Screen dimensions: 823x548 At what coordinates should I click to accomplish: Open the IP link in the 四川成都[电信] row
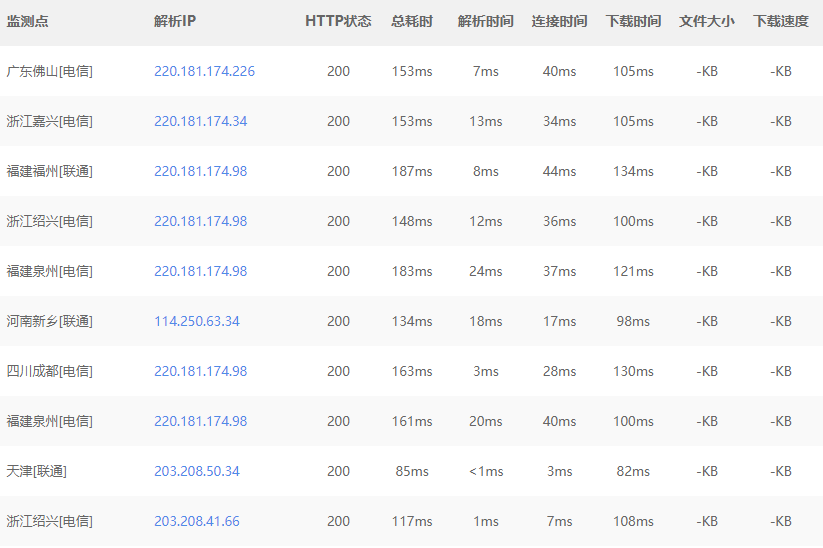(200, 371)
